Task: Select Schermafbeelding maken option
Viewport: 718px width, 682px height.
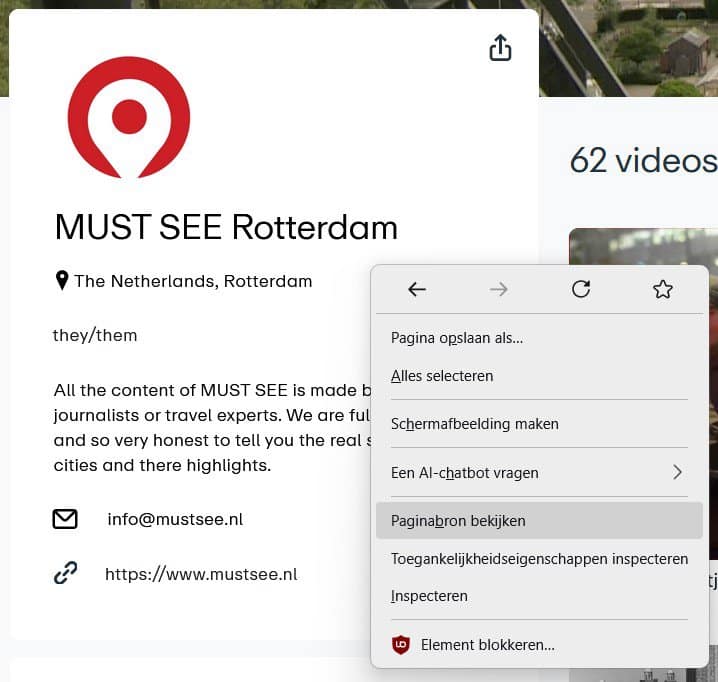Action: point(474,424)
